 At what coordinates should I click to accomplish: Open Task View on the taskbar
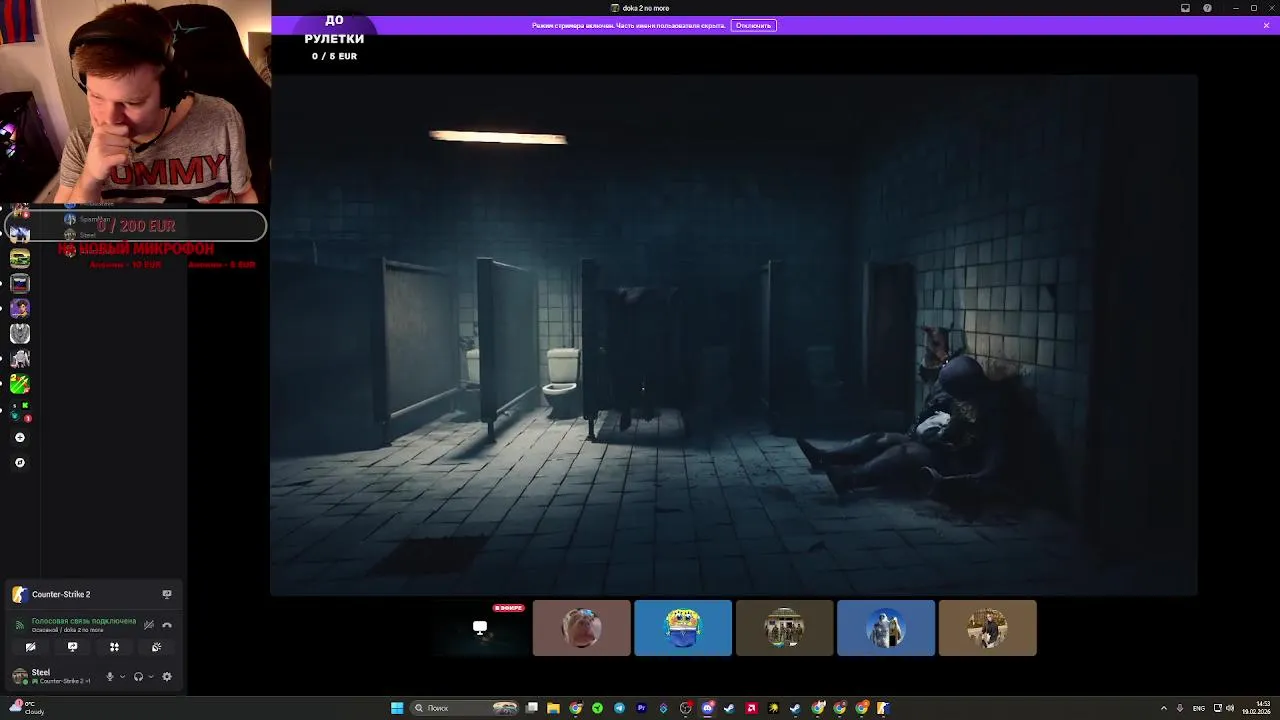pos(532,708)
